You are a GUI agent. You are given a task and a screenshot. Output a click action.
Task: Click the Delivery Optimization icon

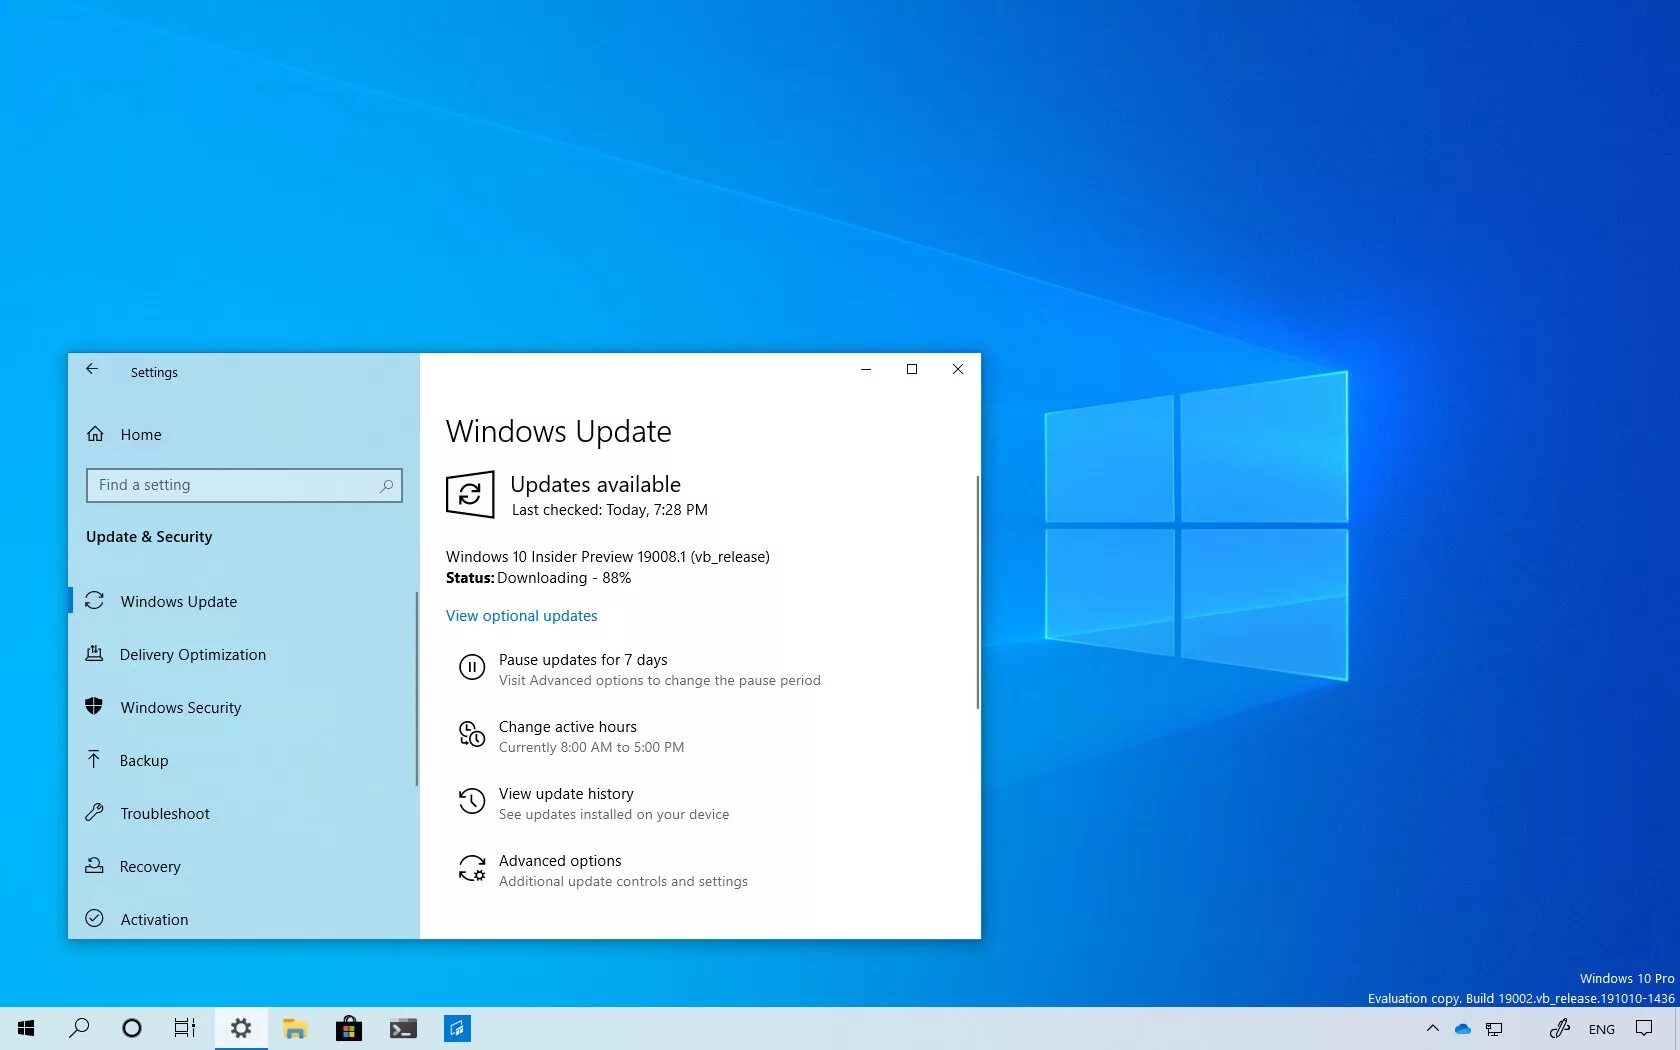click(x=94, y=653)
